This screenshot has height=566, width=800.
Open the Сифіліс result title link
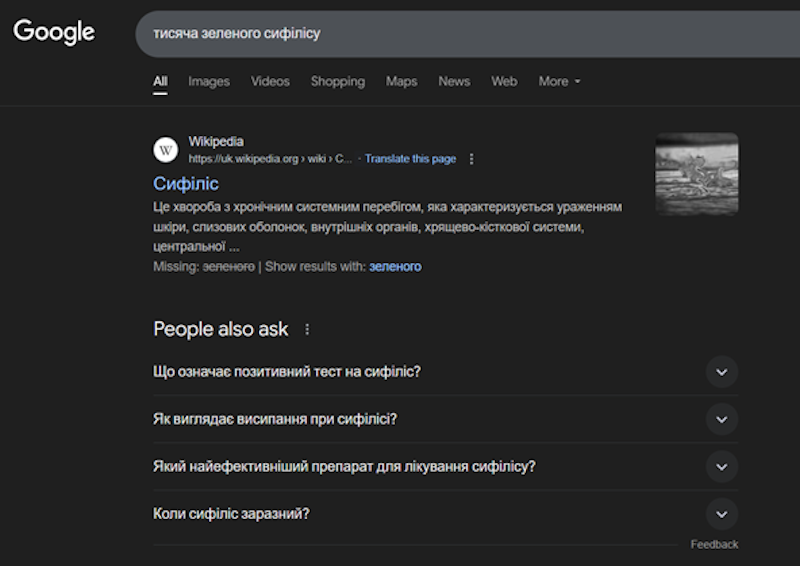[x=186, y=184]
